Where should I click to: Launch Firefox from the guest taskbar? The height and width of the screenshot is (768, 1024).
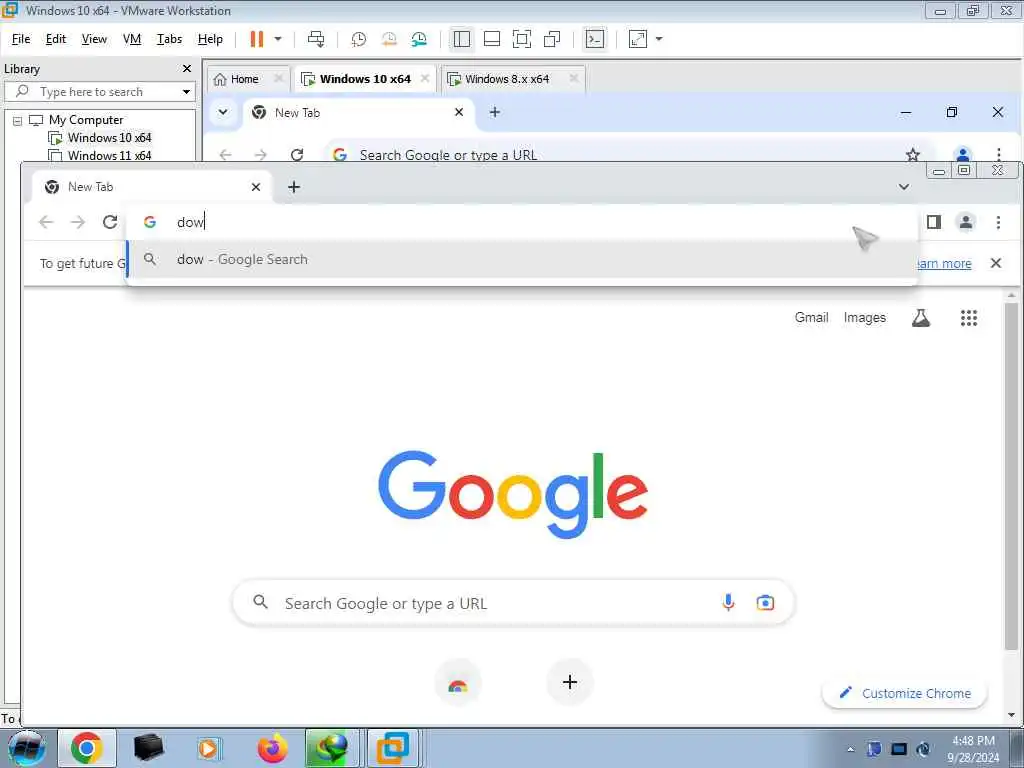pos(272,748)
